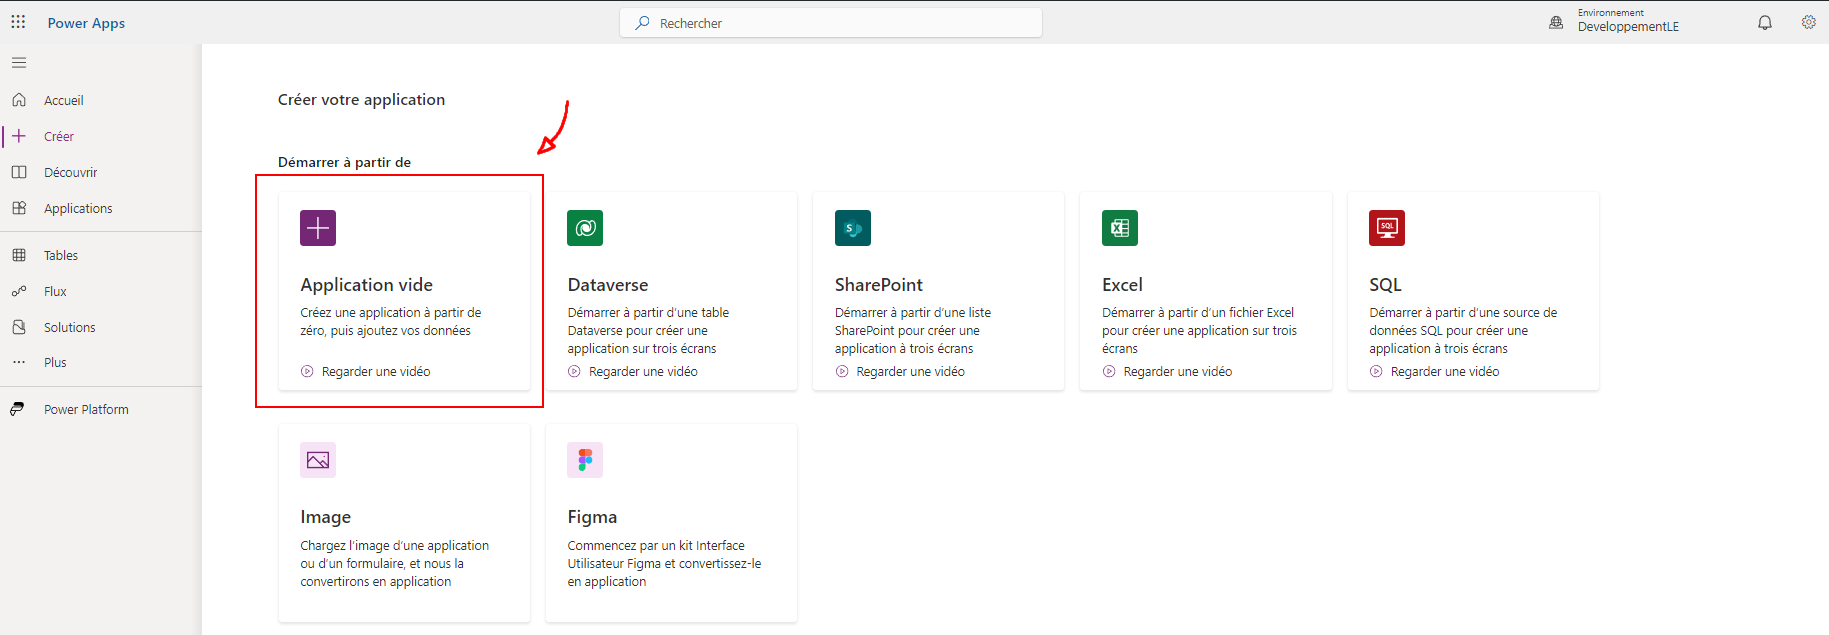Click the Image card description text
The height and width of the screenshot is (635, 1829).
(x=394, y=563)
